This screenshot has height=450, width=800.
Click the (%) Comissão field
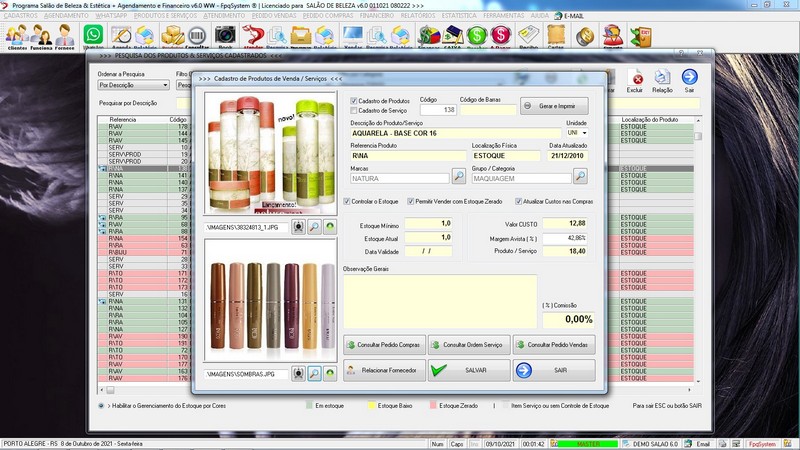click(568, 319)
